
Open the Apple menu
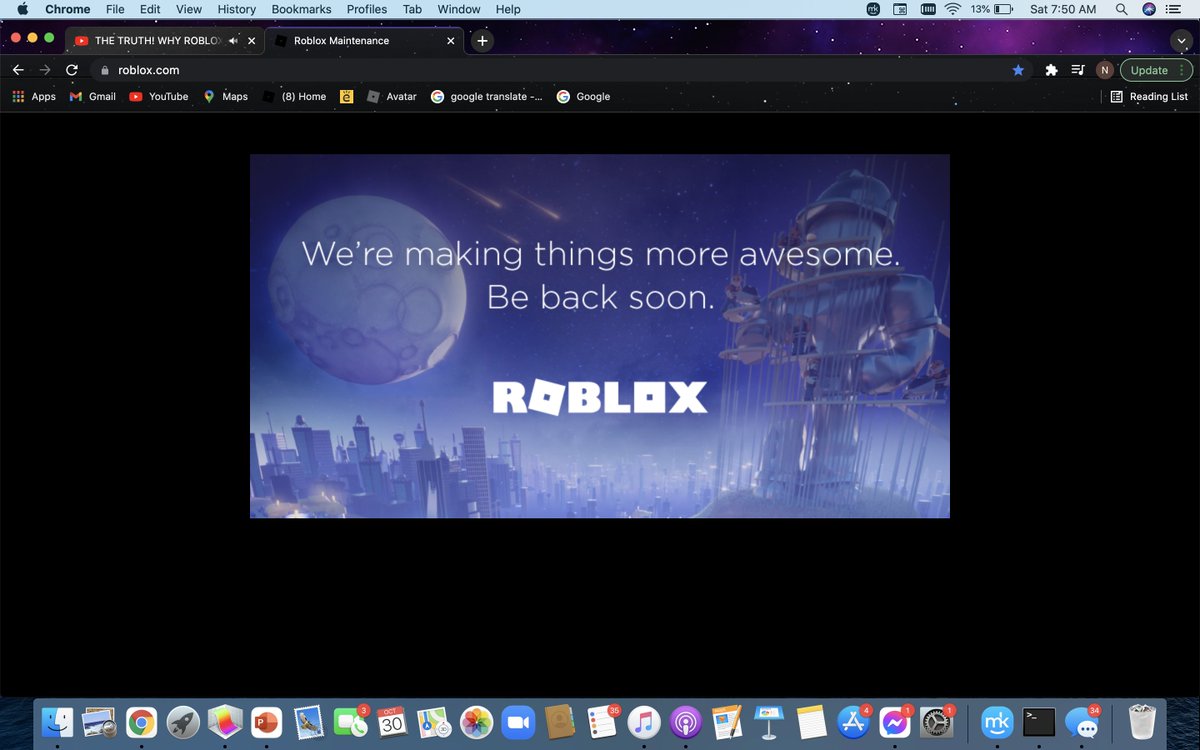(x=23, y=9)
